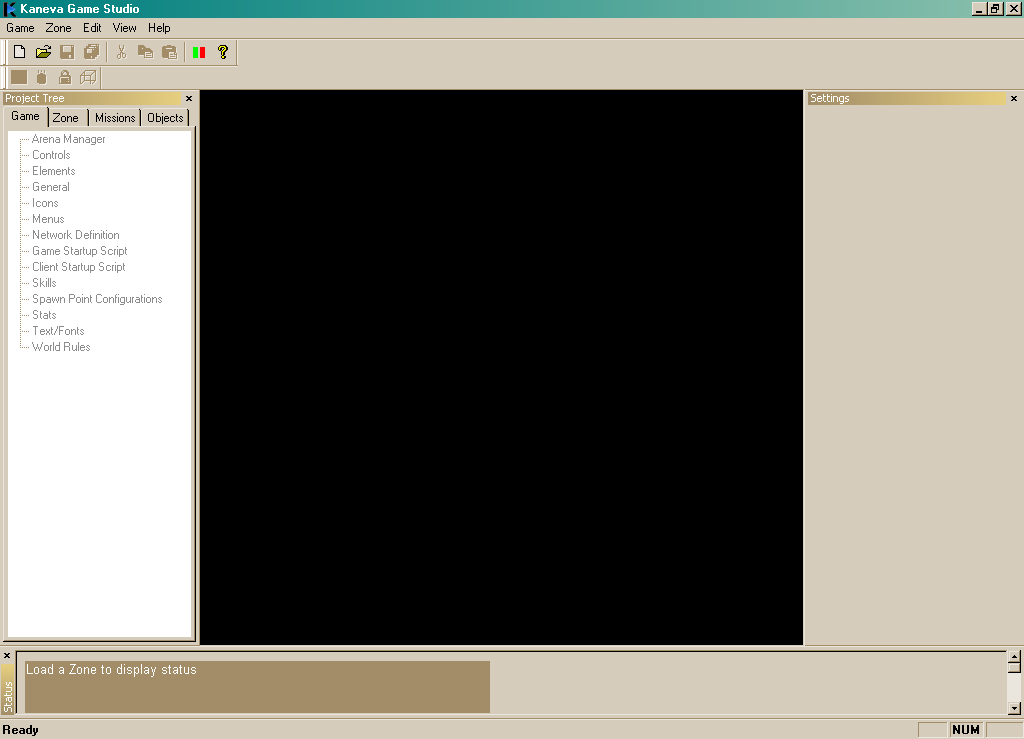Viewport: 1024px width, 739px height.
Task: Click the Cut scissors icon
Action: pyautogui.click(x=121, y=52)
